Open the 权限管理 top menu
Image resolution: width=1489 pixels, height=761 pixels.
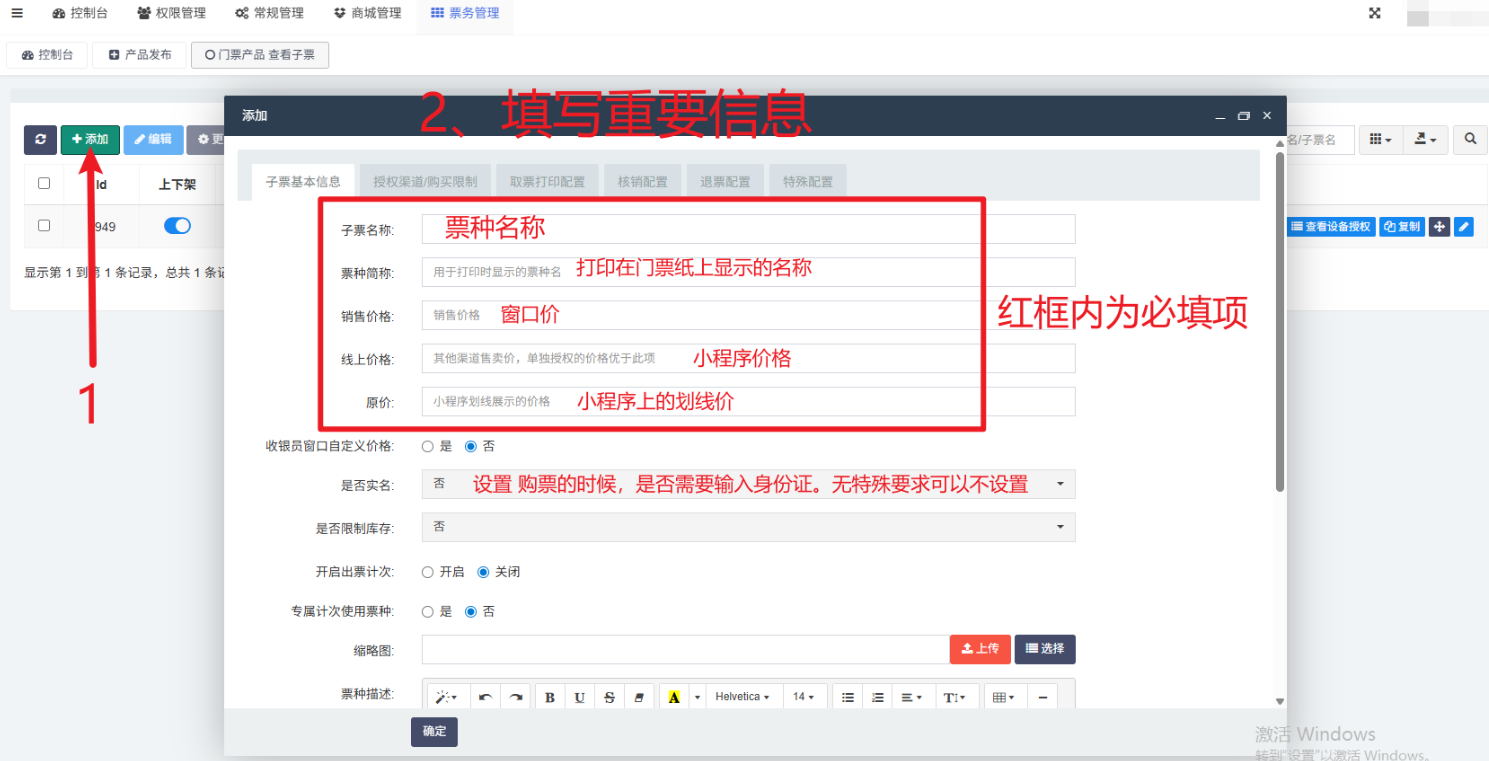click(171, 13)
